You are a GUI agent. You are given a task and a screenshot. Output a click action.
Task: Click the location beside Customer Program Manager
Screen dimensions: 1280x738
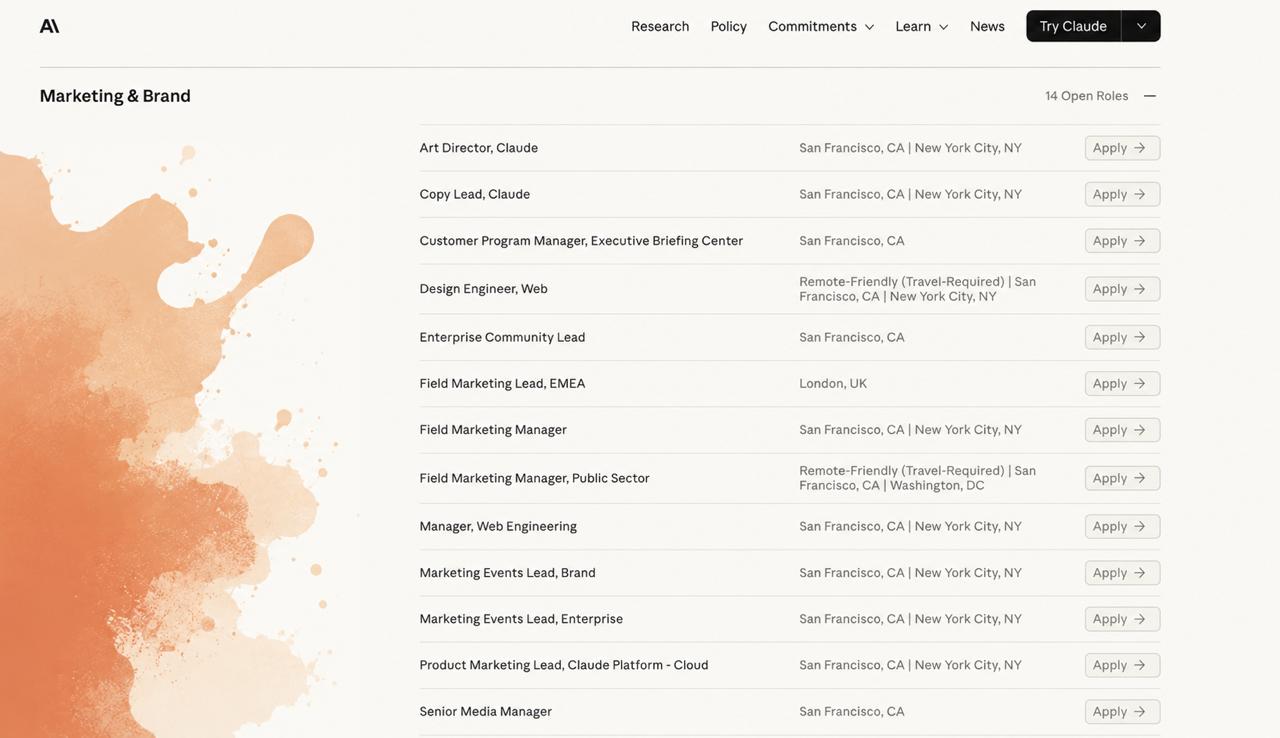point(852,241)
